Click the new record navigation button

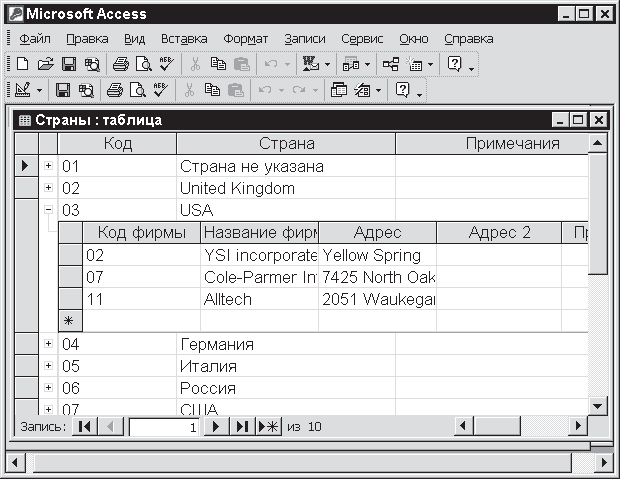[x=268, y=427]
